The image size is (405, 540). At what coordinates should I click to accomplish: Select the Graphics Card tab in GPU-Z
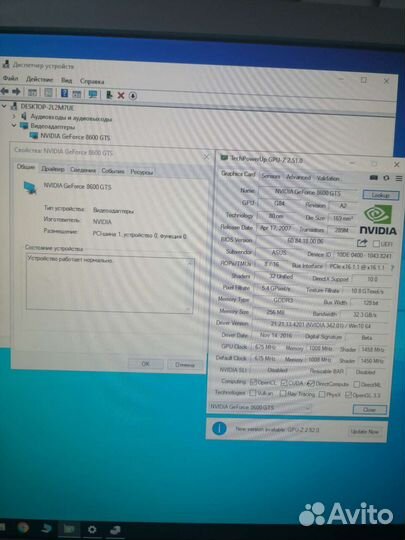point(238,174)
